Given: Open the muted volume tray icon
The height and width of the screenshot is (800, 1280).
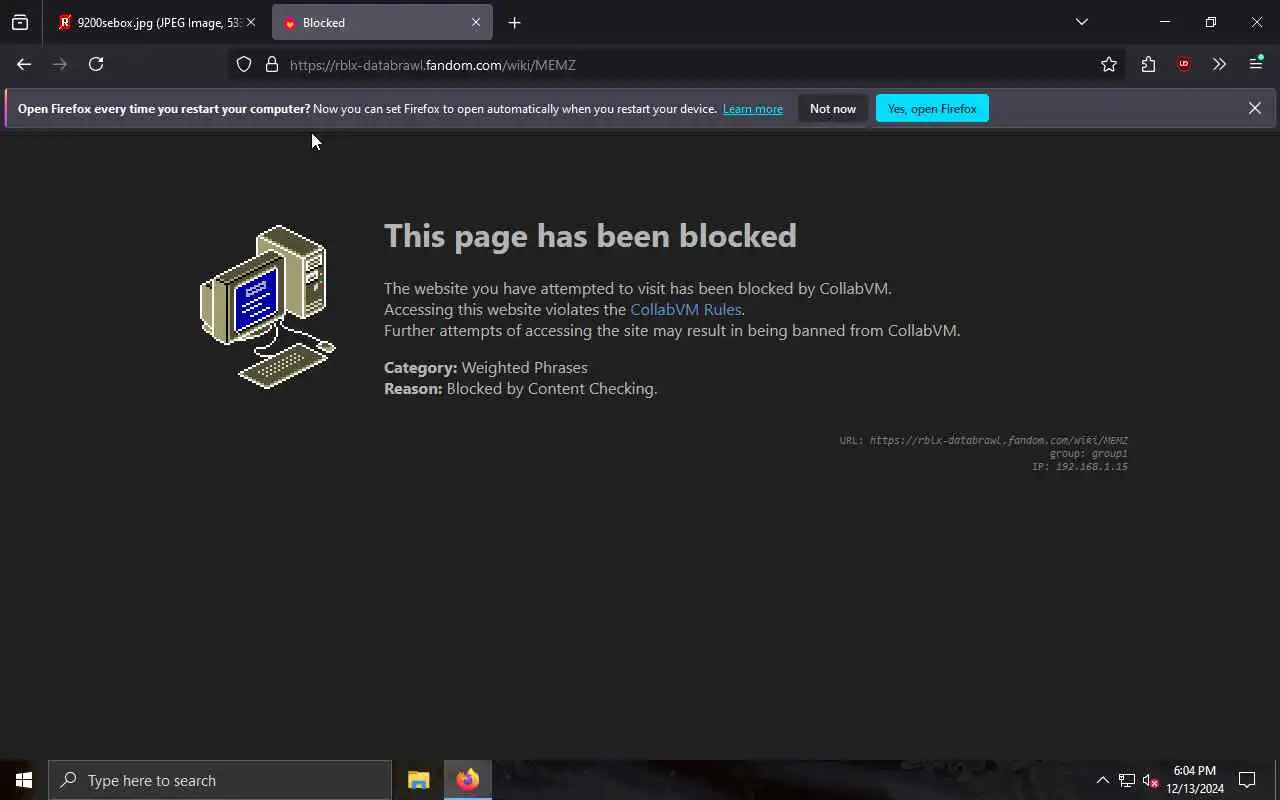Looking at the screenshot, I should 1150,780.
